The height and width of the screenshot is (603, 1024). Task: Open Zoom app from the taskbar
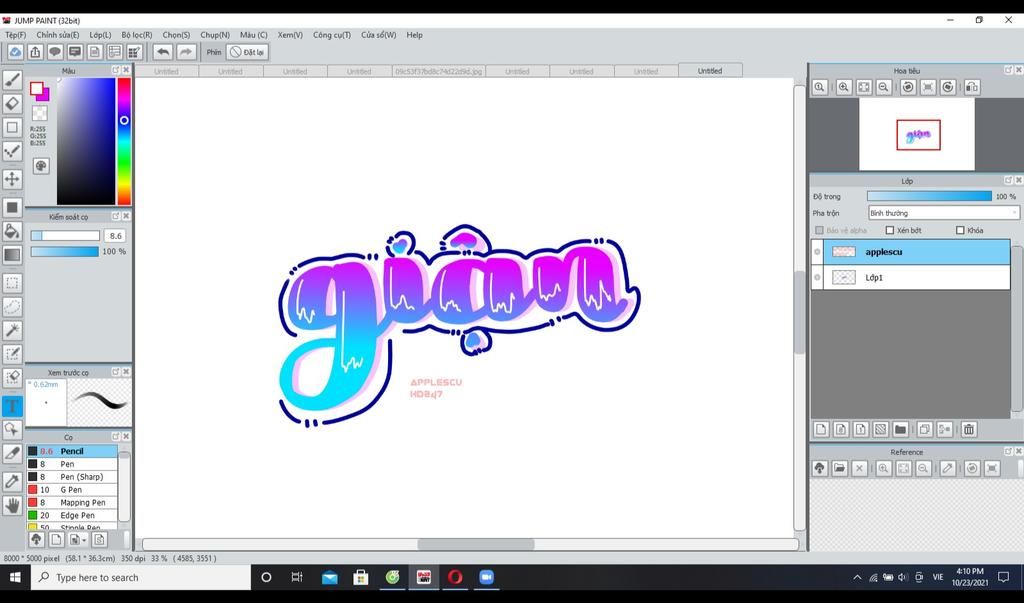click(486, 577)
